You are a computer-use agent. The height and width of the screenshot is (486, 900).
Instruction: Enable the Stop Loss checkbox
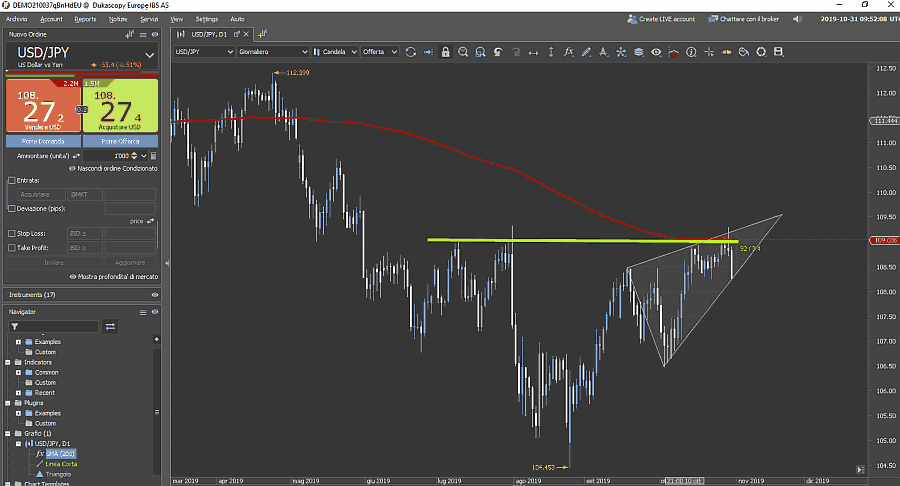pyautogui.click(x=11, y=233)
